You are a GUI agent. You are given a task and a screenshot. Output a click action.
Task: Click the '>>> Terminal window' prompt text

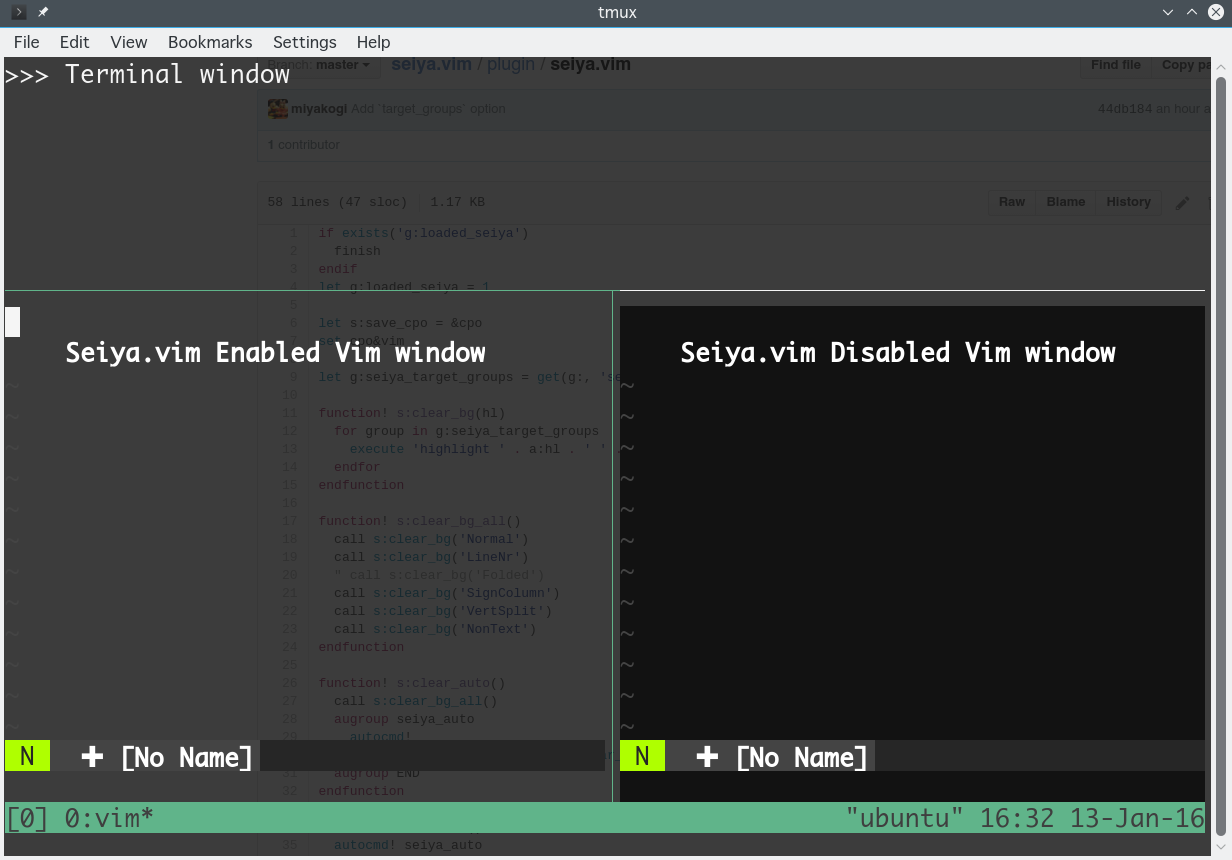click(x=148, y=74)
